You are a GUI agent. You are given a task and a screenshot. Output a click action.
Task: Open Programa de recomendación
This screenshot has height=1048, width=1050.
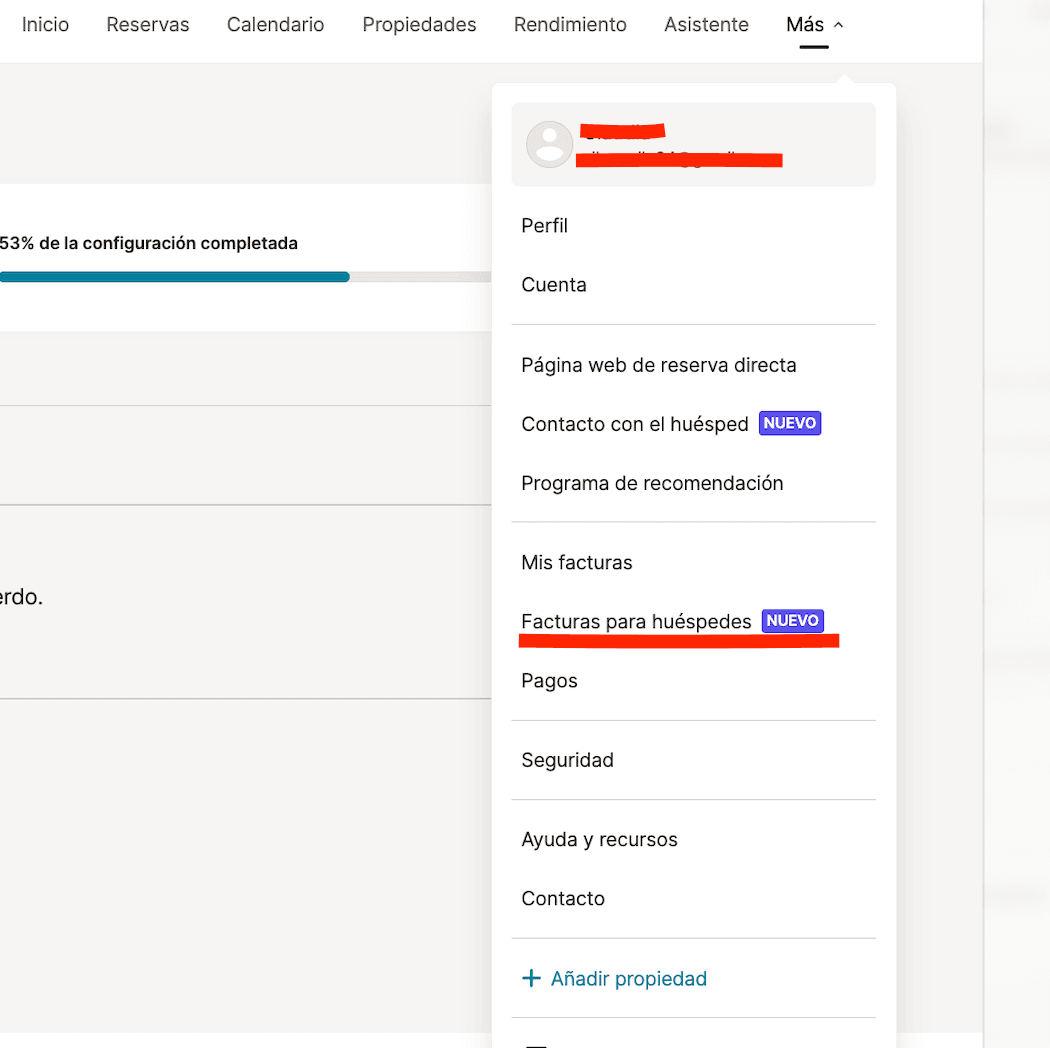pyautogui.click(x=652, y=483)
